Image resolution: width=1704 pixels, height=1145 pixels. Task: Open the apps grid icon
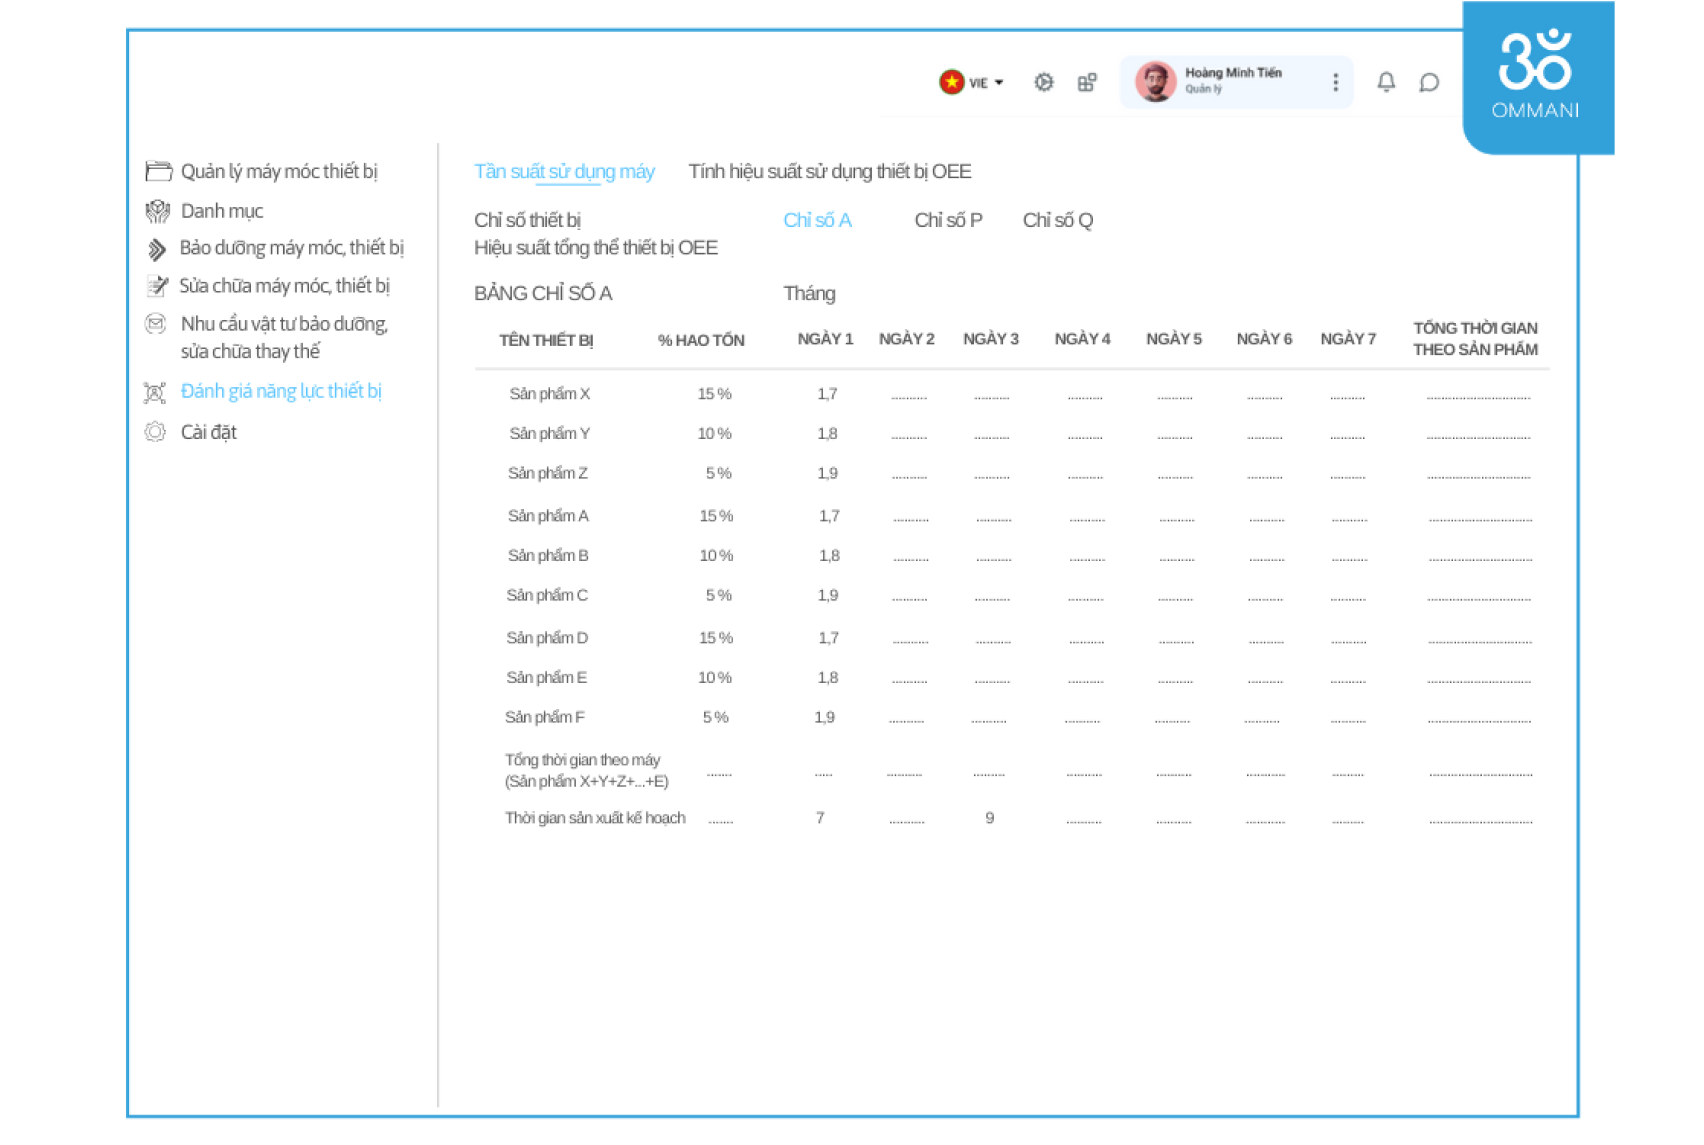tap(1087, 82)
